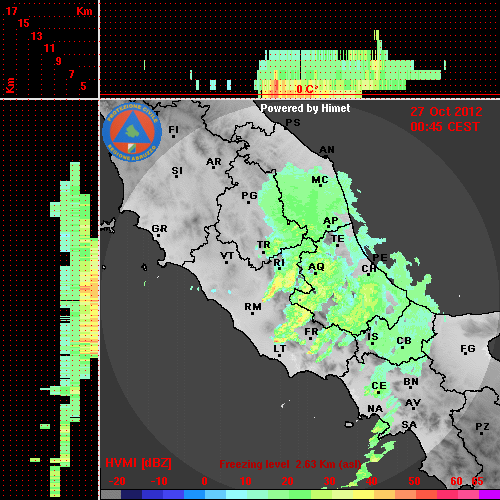Click the 'Freezing level 2.63 Km (asl)' text
The width and height of the screenshot is (500, 500).
(290, 464)
